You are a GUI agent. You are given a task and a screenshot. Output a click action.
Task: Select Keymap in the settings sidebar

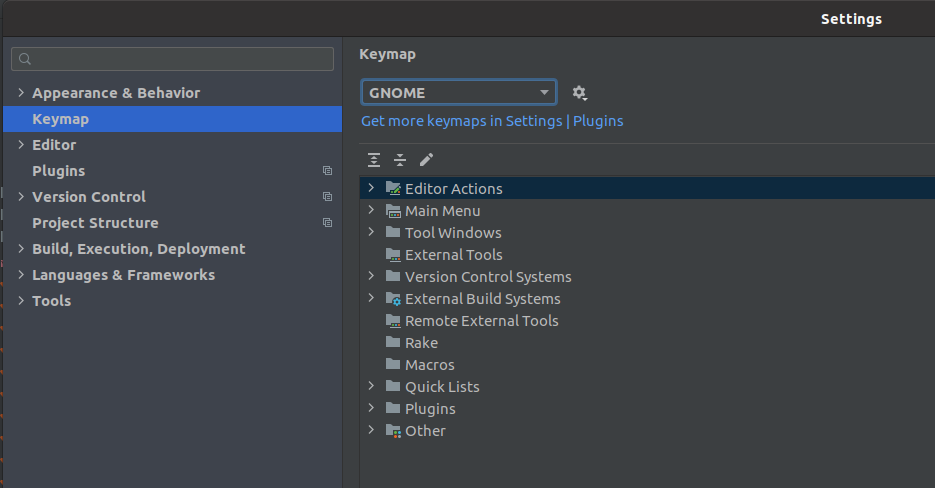click(60, 119)
